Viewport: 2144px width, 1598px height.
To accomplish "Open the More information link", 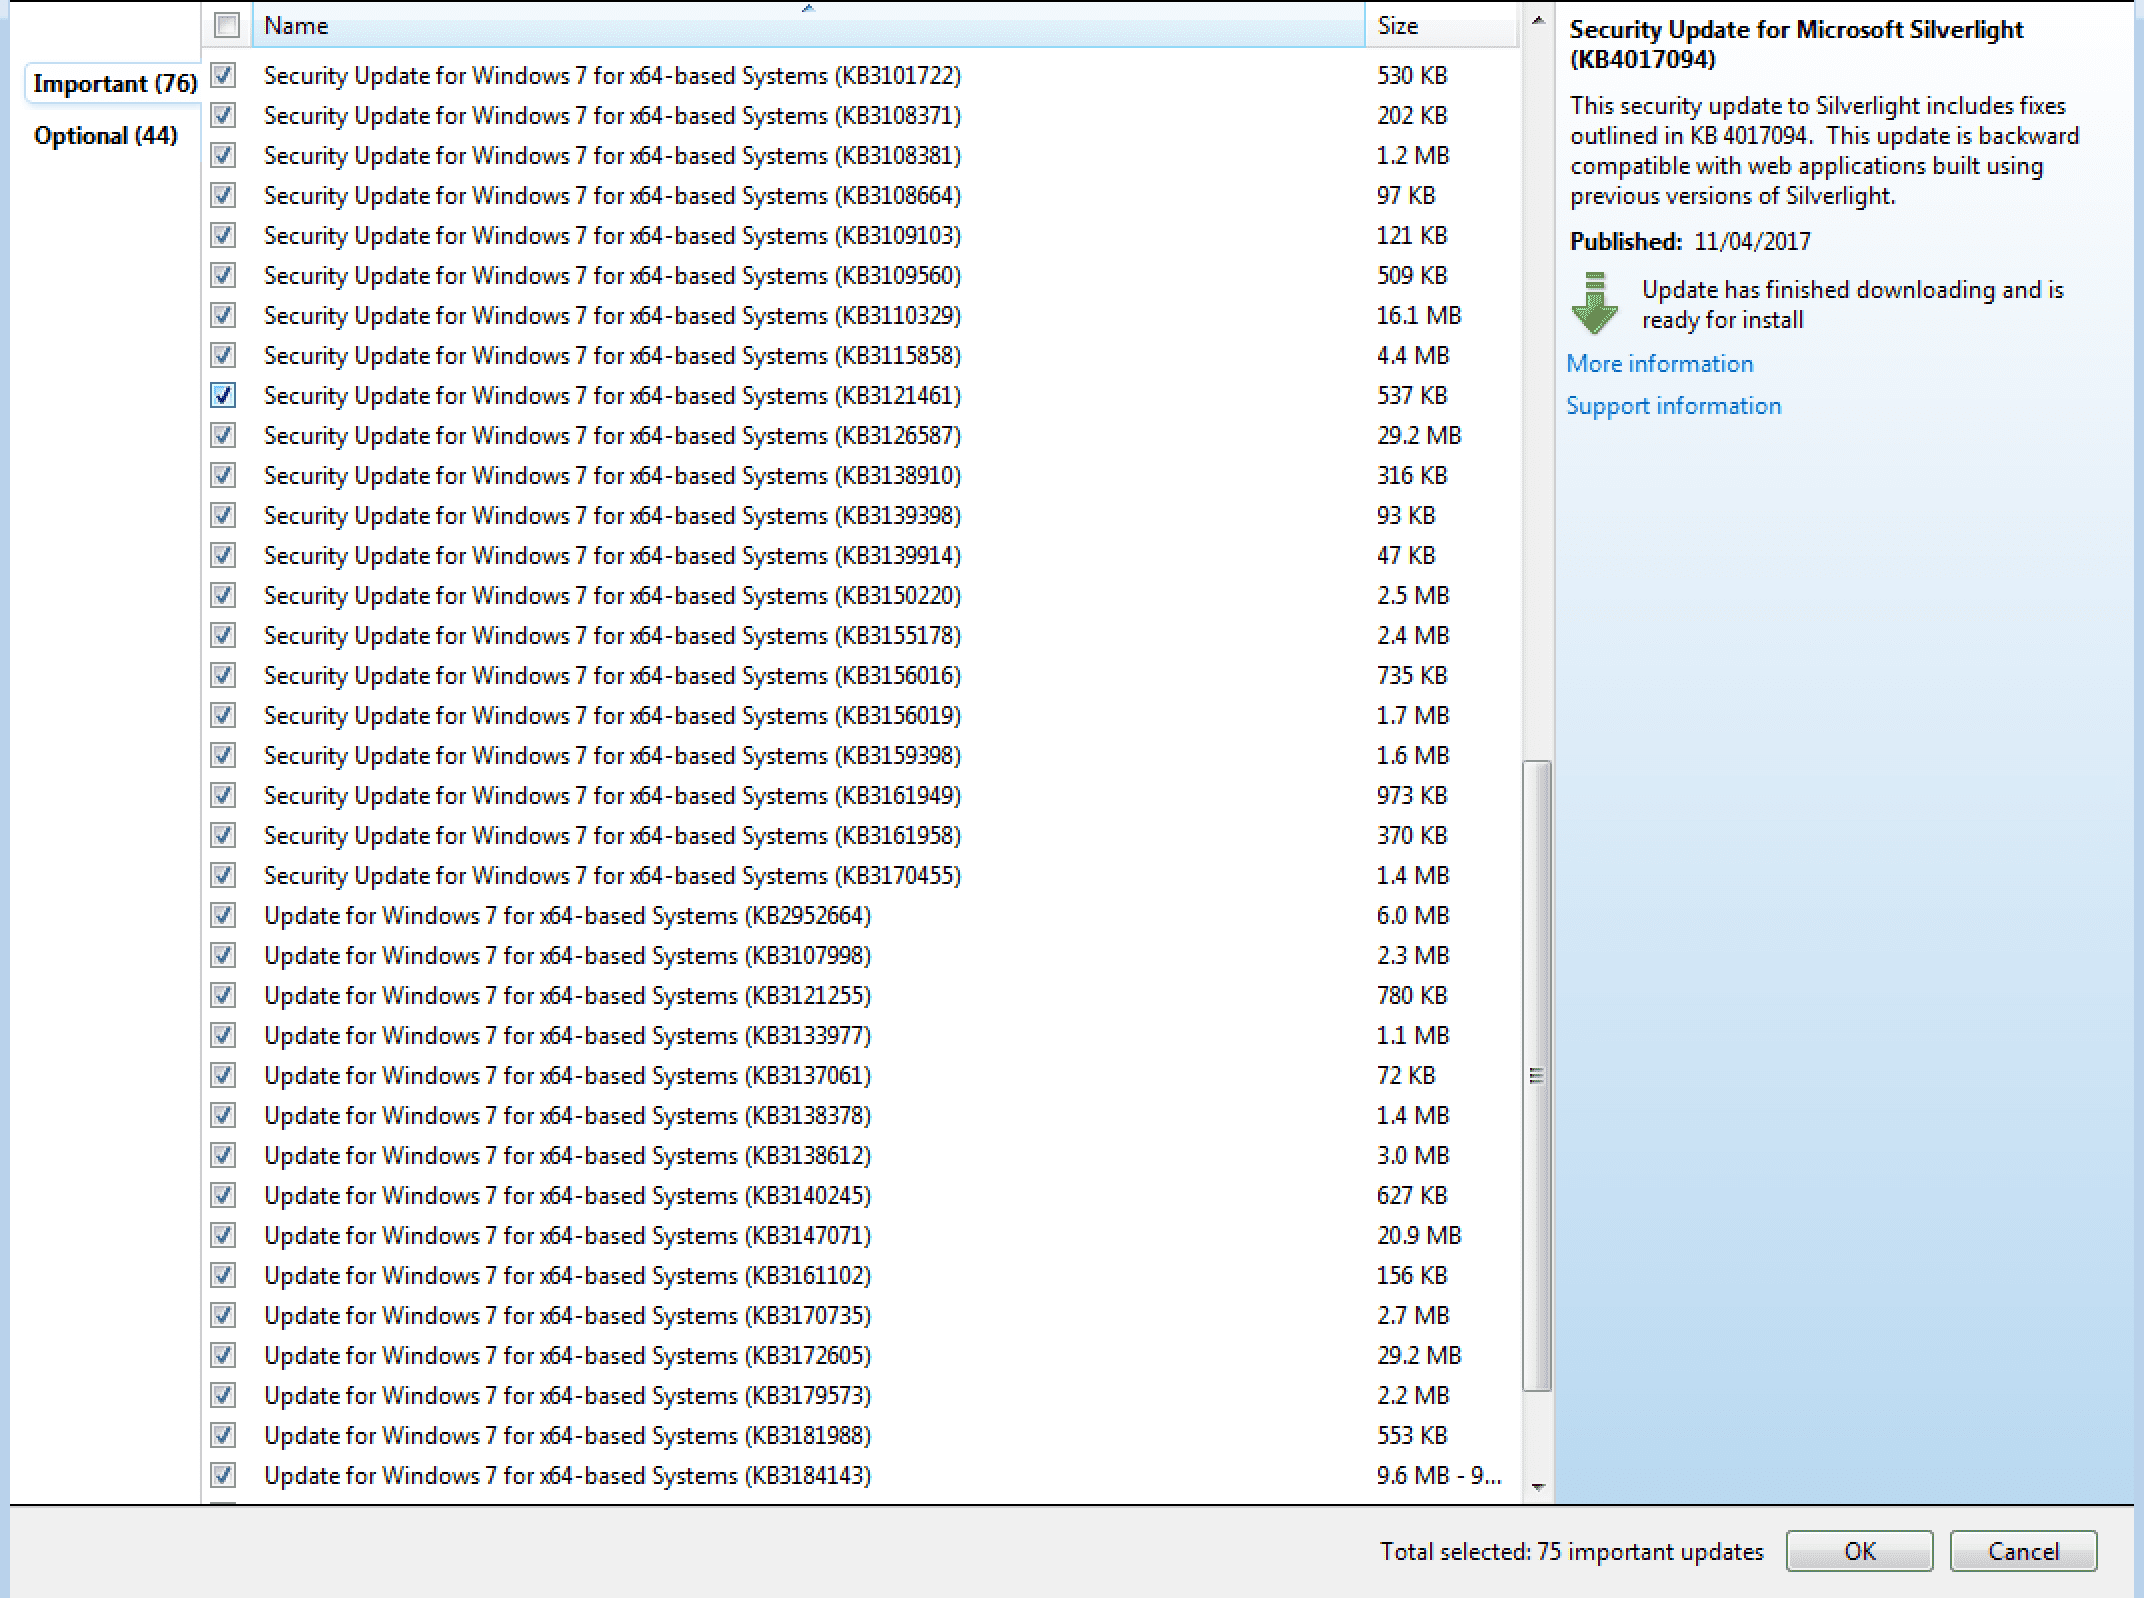I will pos(1659,364).
